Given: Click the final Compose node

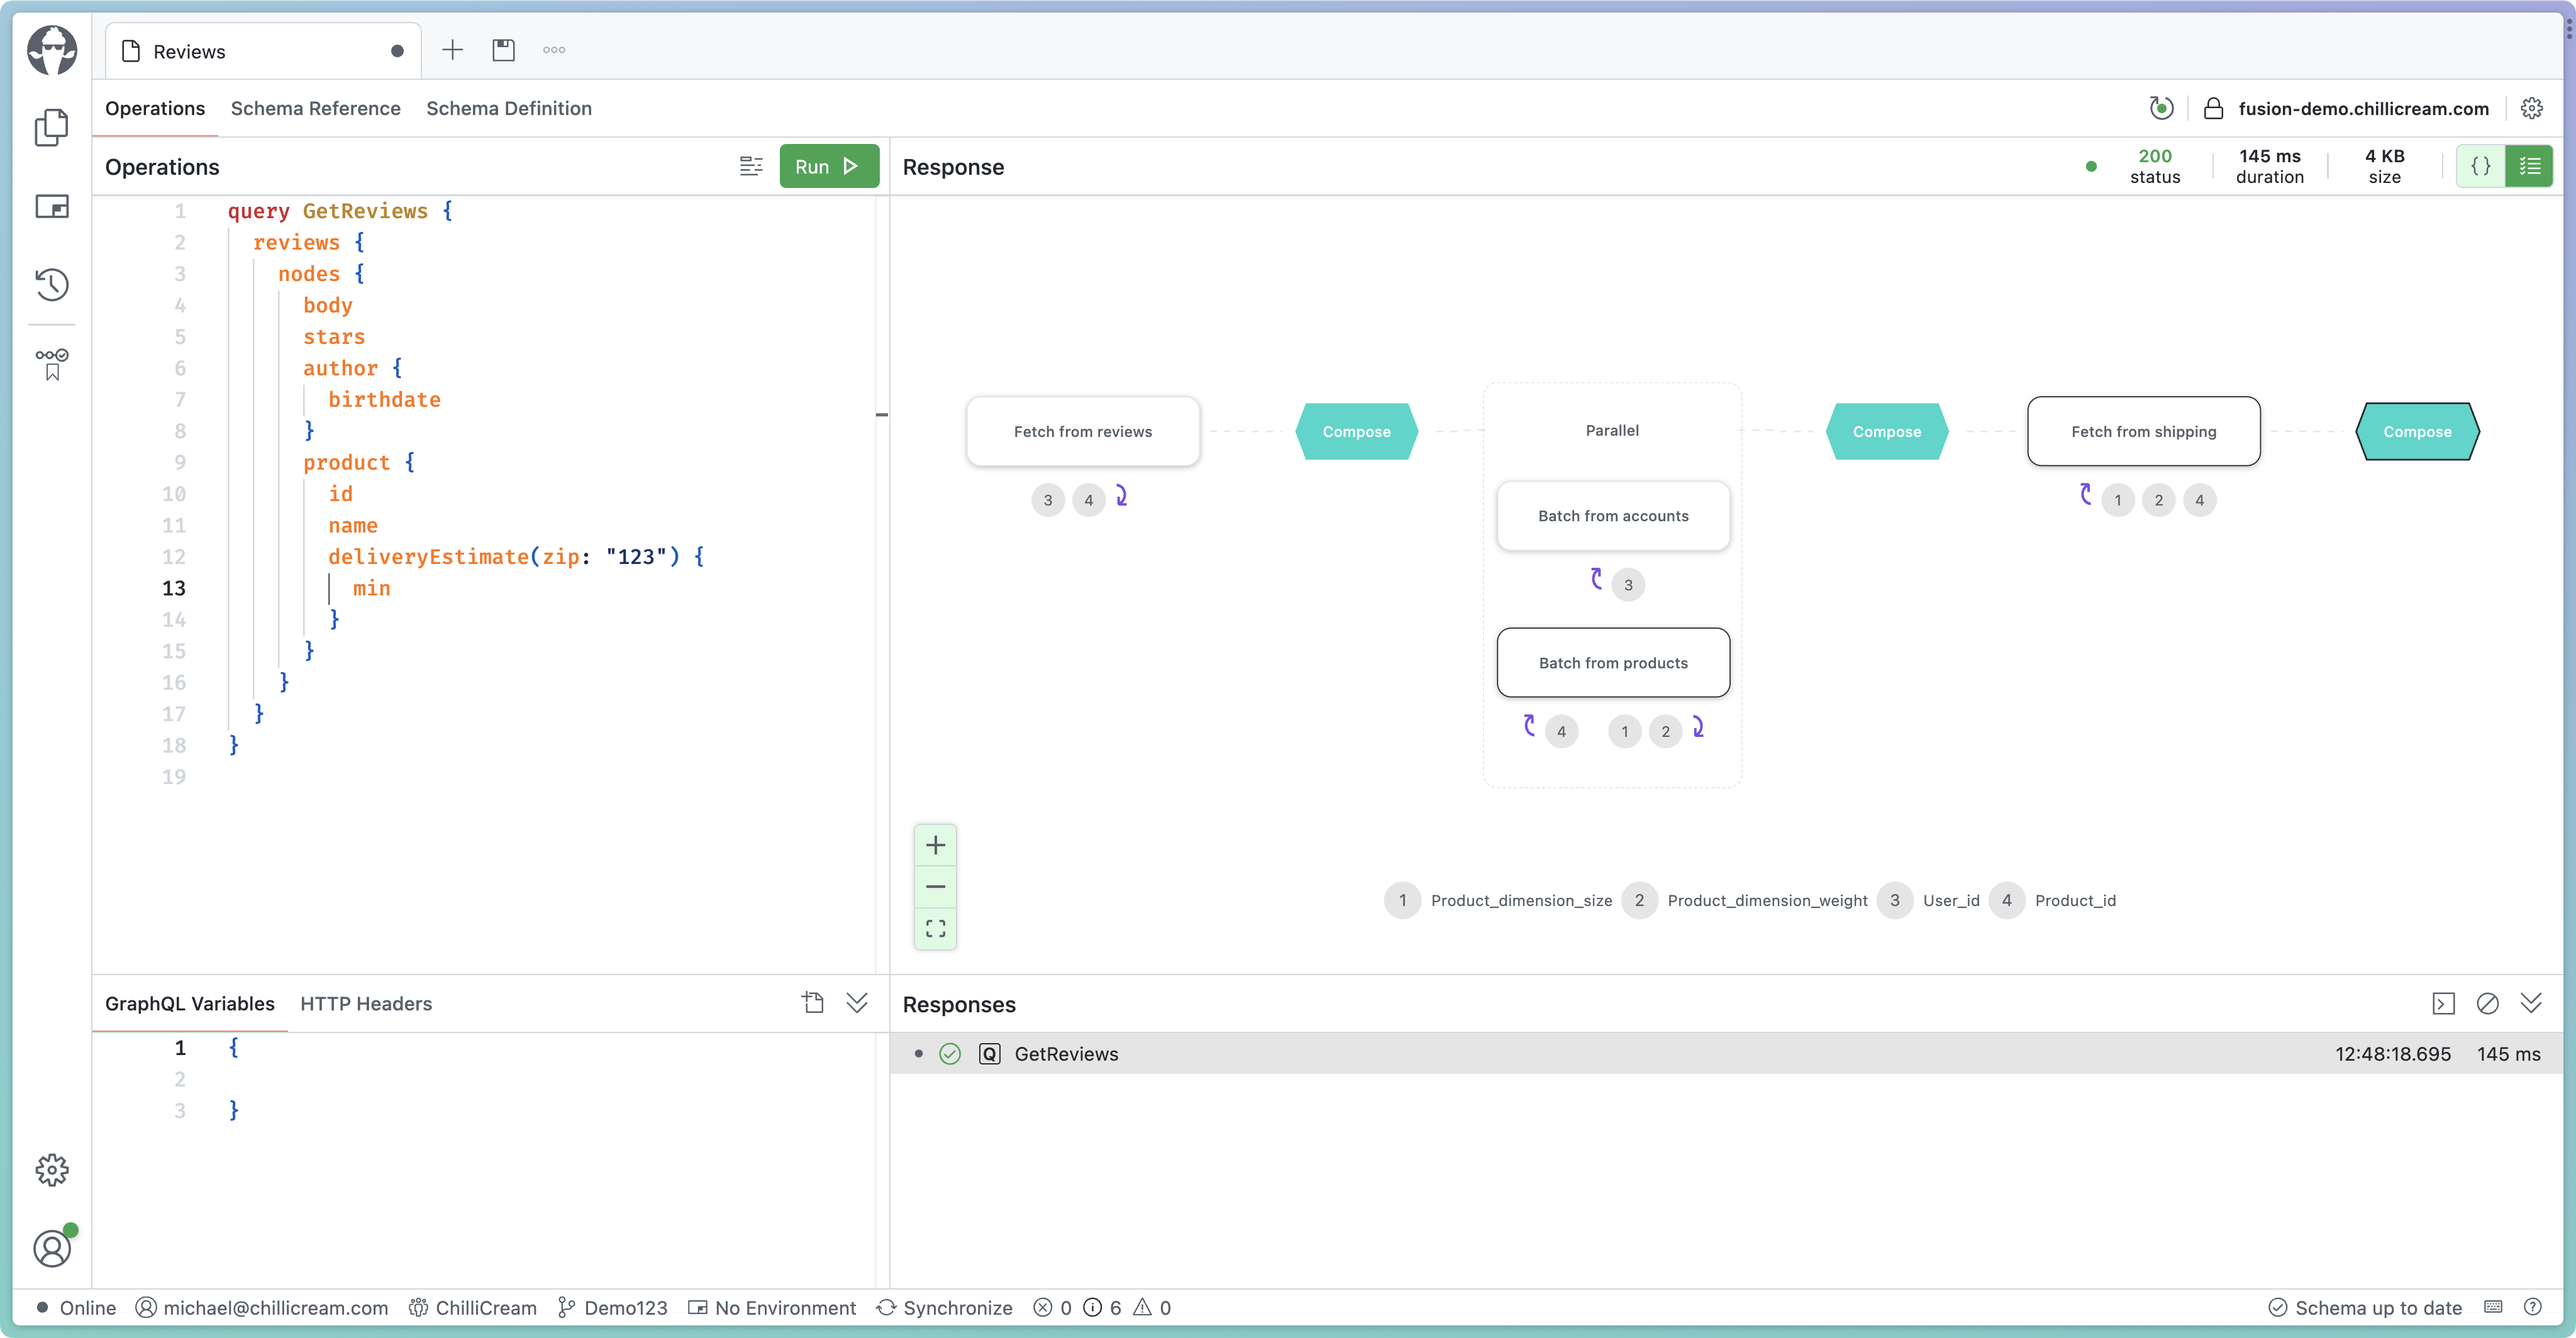Looking at the screenshot, I should click(x=2417, y=431).
